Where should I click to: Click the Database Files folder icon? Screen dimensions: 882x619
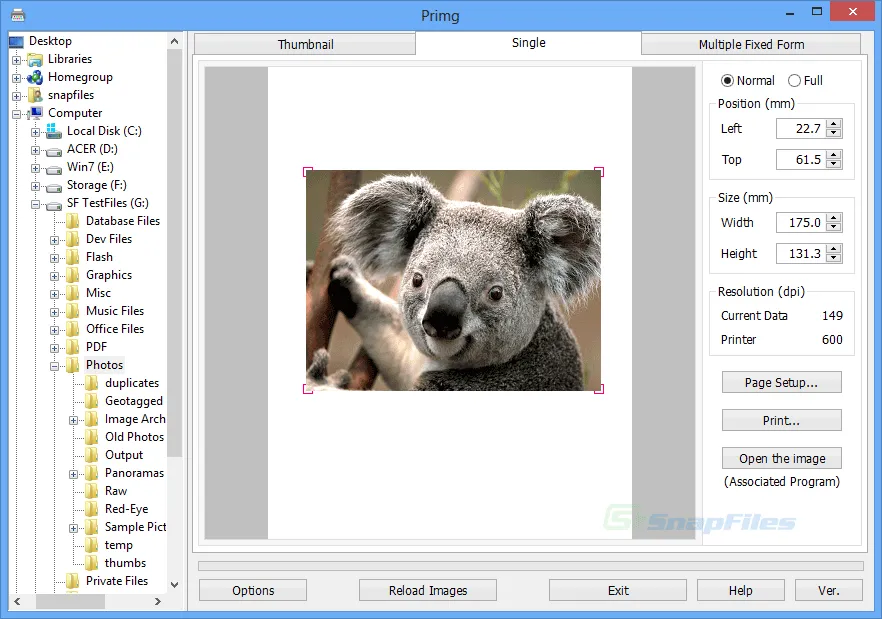pos(73,221)
